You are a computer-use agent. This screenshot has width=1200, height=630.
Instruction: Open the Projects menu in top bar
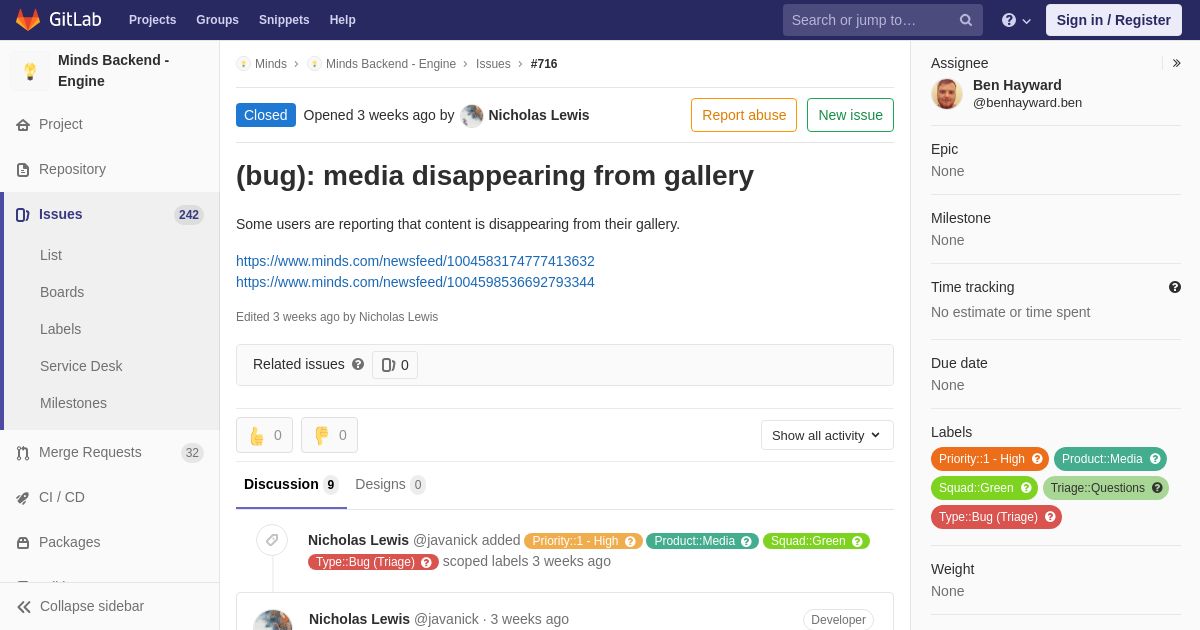pyautogui.click(x=152, y=20)
